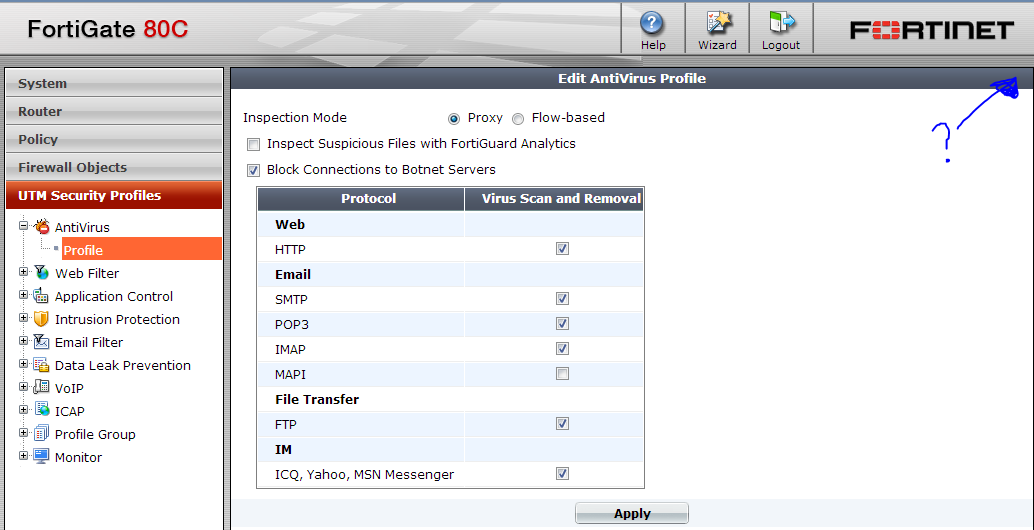Click the AntiVirus label in tree

[x=82, y=227]
